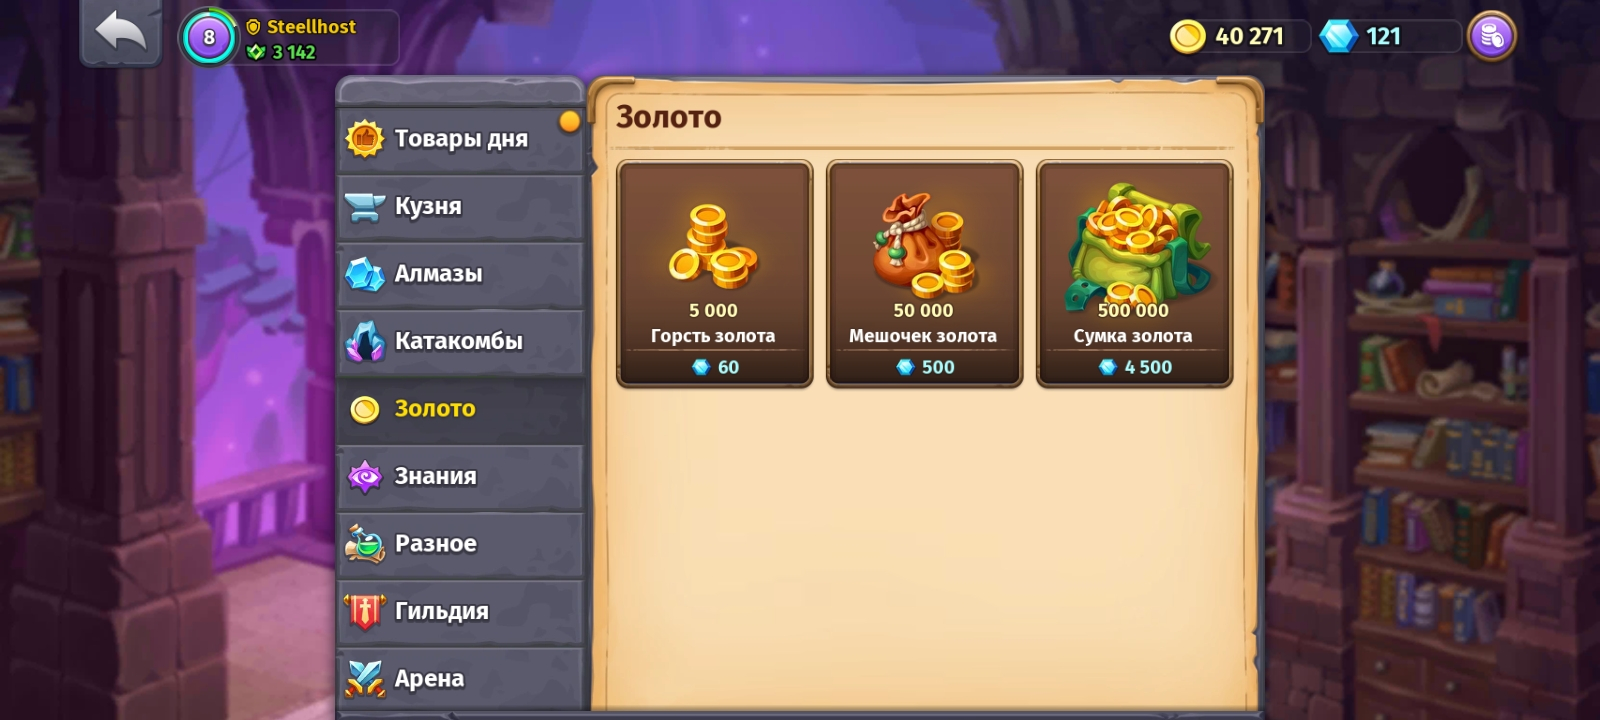The image size is (1600, 720).
Task: Open the Разное category
Action: (460, 544)
